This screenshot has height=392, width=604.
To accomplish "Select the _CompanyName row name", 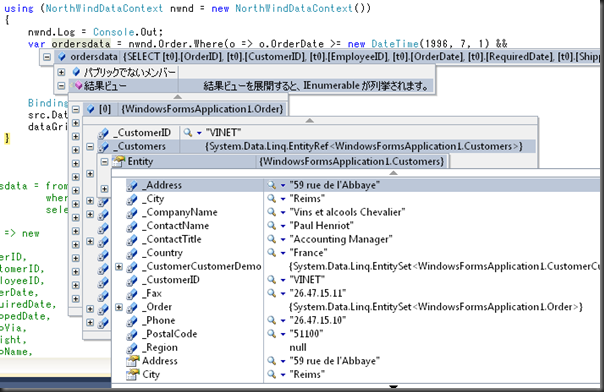I will point(180,212).
